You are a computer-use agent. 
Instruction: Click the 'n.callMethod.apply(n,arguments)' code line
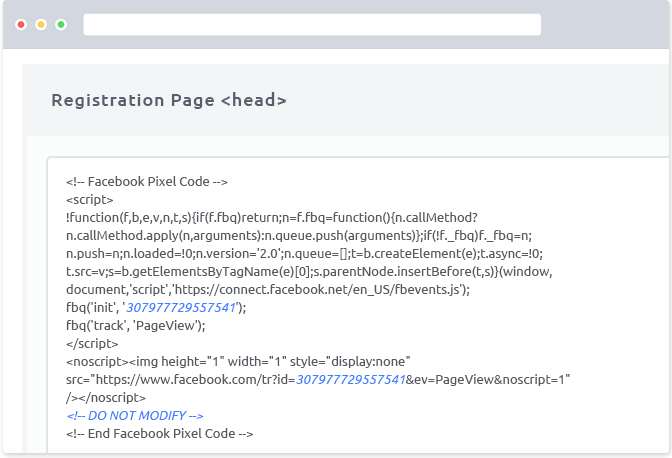(299, 236)
